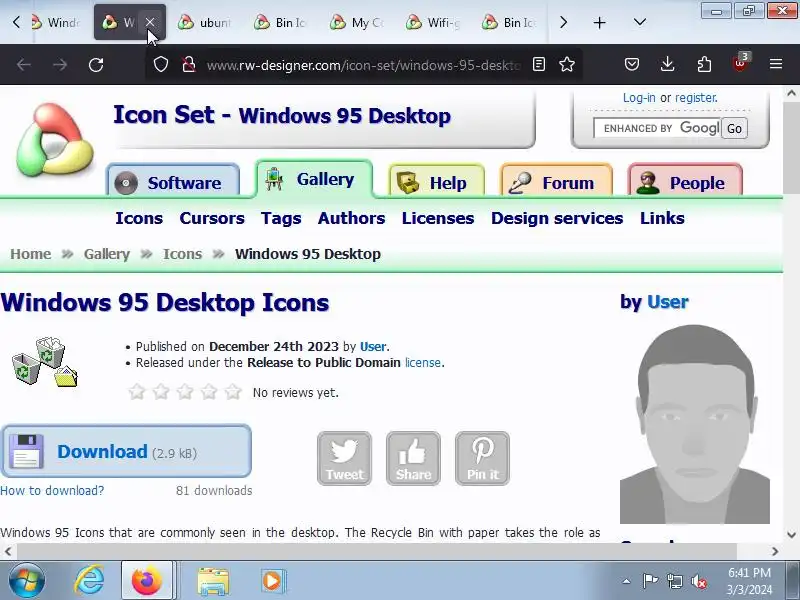
Task: Open the downloads panel icon
Action: (x=667, y=64)
